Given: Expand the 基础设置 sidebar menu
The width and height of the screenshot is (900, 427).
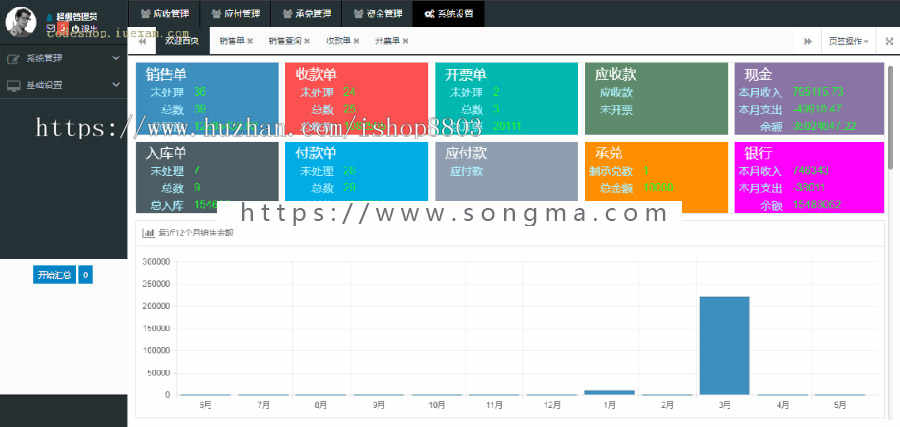Looking at the screenshot, I should click(63, 85).
